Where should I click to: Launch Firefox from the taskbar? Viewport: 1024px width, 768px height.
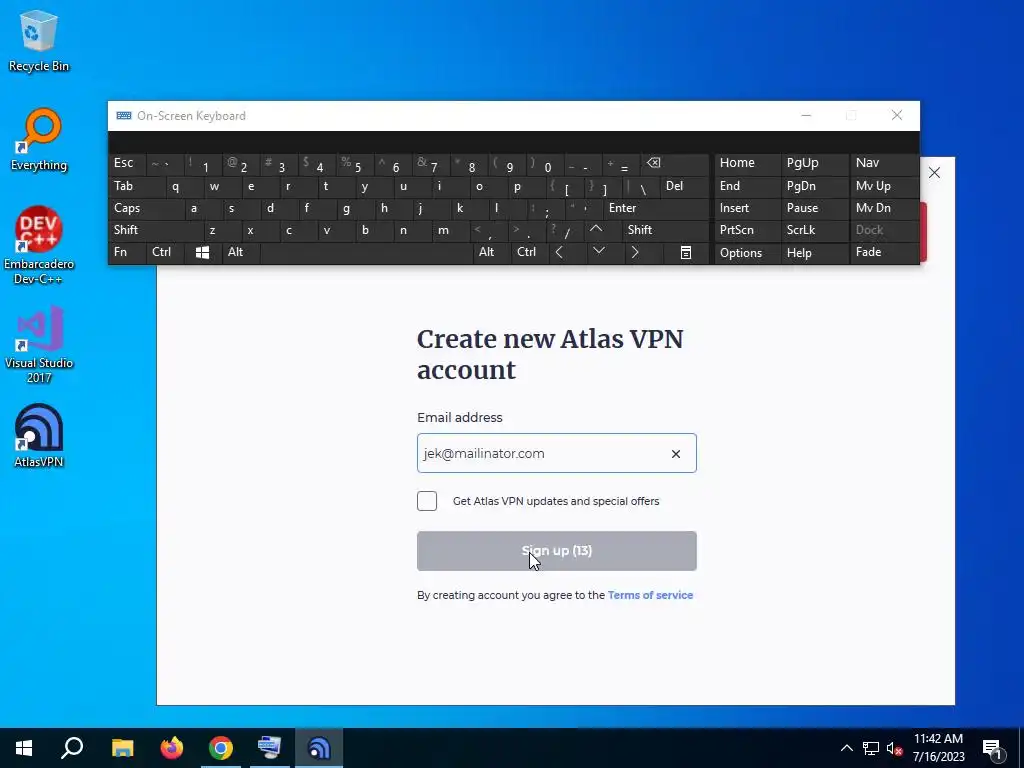(x=172, y=748)
